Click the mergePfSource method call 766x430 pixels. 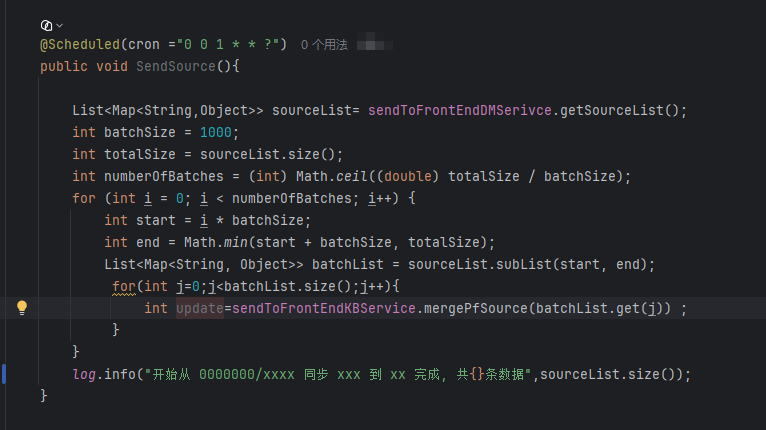pyautogui.click(x=476, y=308)
